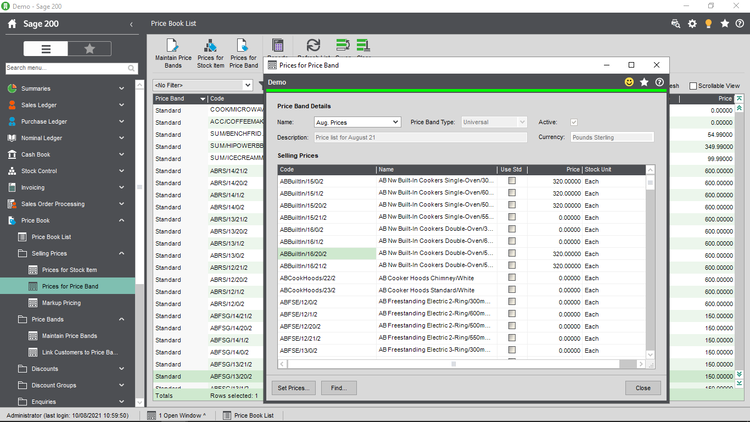Expand the Discounts folder
This screenshot has height=422, width=750.
[121, 369]
